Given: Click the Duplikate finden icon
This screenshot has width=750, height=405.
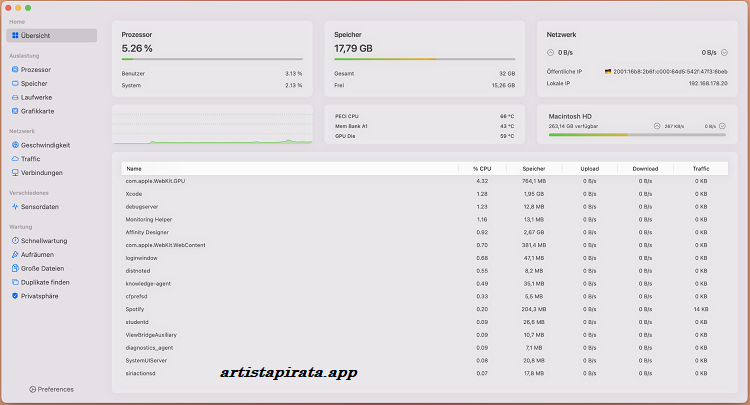Looking at the screenshot, I should tap(15, 282).
